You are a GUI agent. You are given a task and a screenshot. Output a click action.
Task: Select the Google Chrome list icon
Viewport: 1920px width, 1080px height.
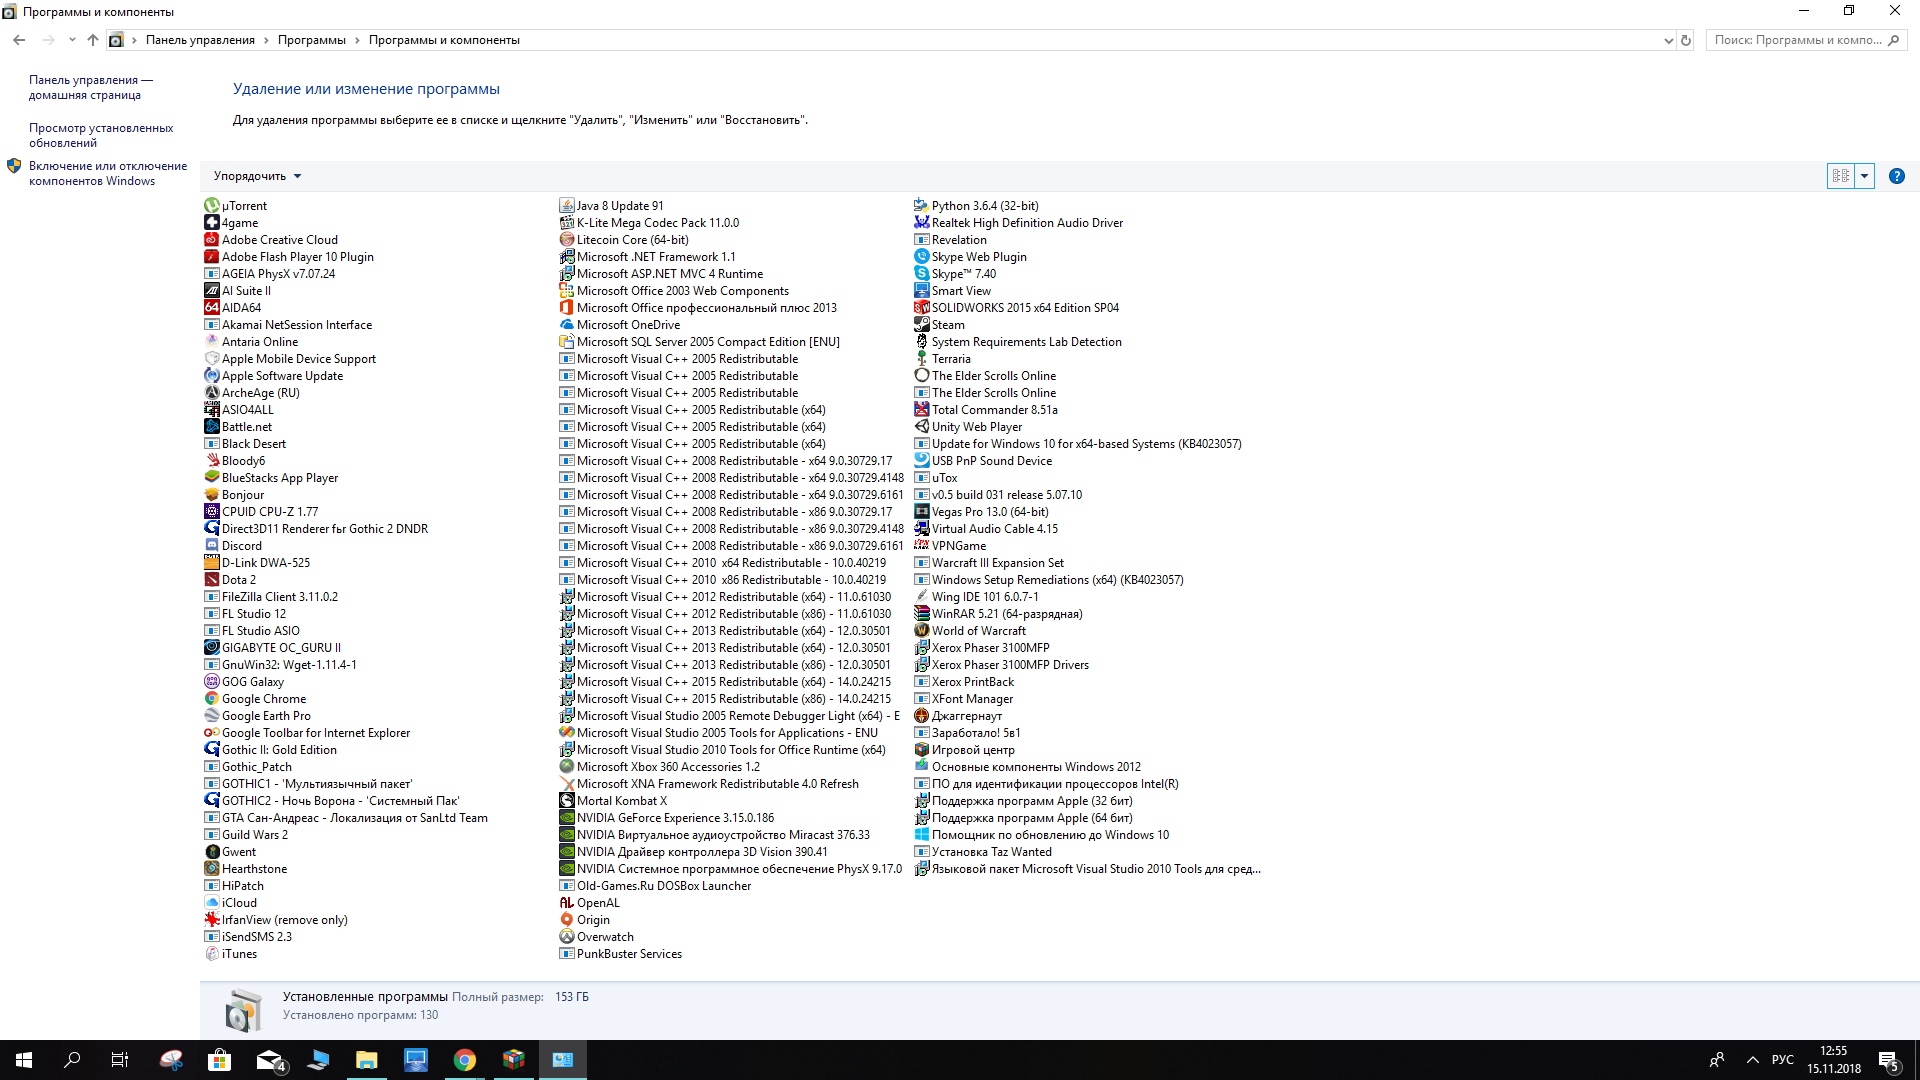tap(212, 699)
